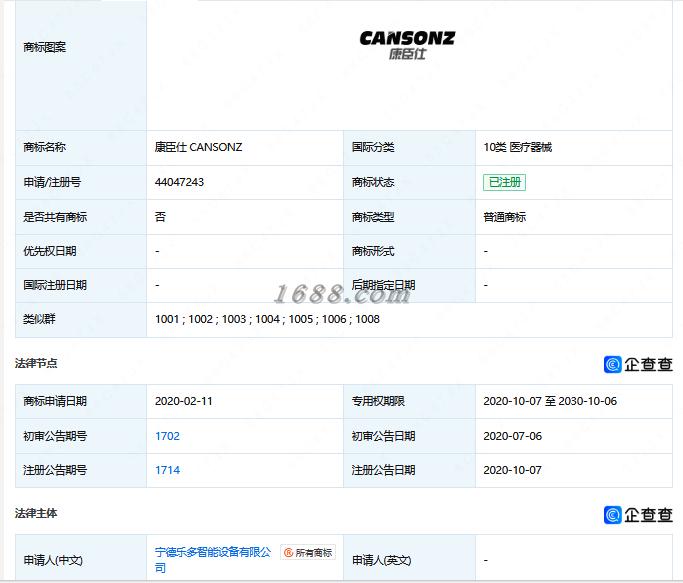
Task: Click the 商标类型 label
Action: 373,217
